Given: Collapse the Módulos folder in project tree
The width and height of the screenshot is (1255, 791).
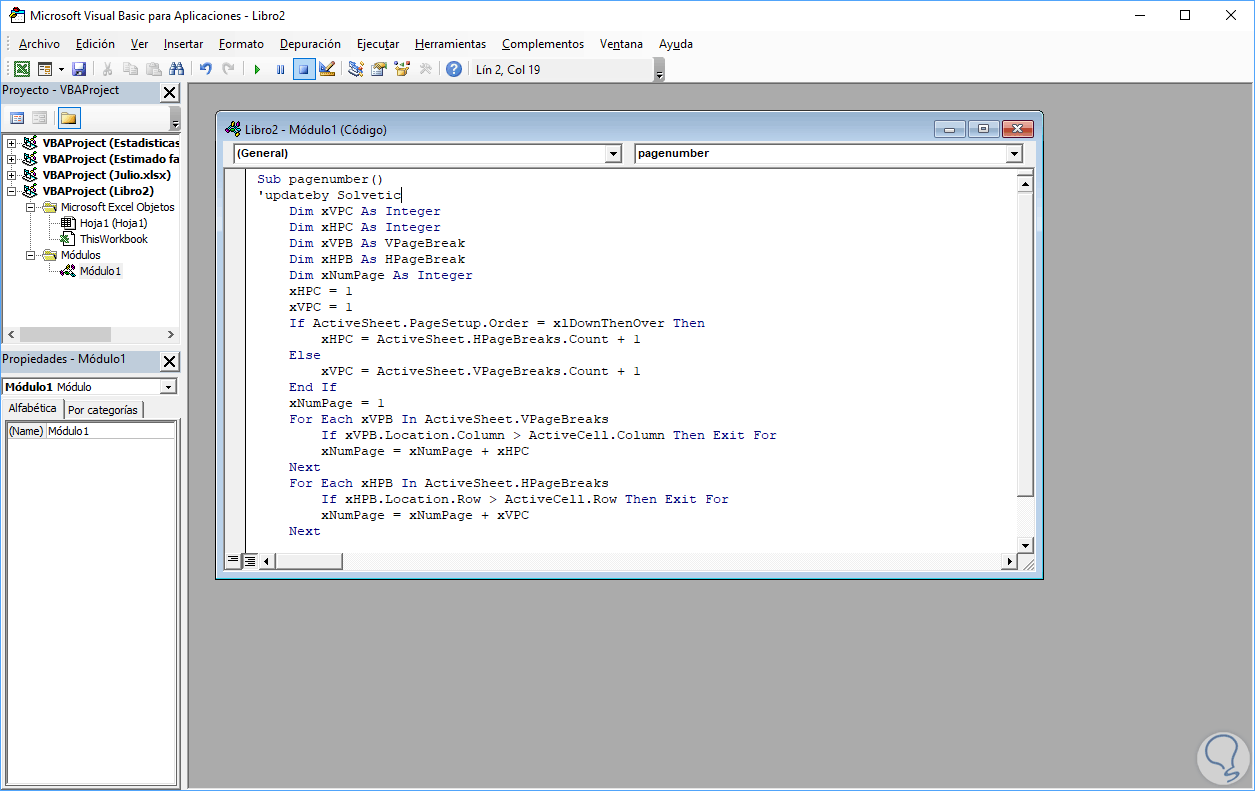Looking at the screenshot, I should [x=31, y=255].
